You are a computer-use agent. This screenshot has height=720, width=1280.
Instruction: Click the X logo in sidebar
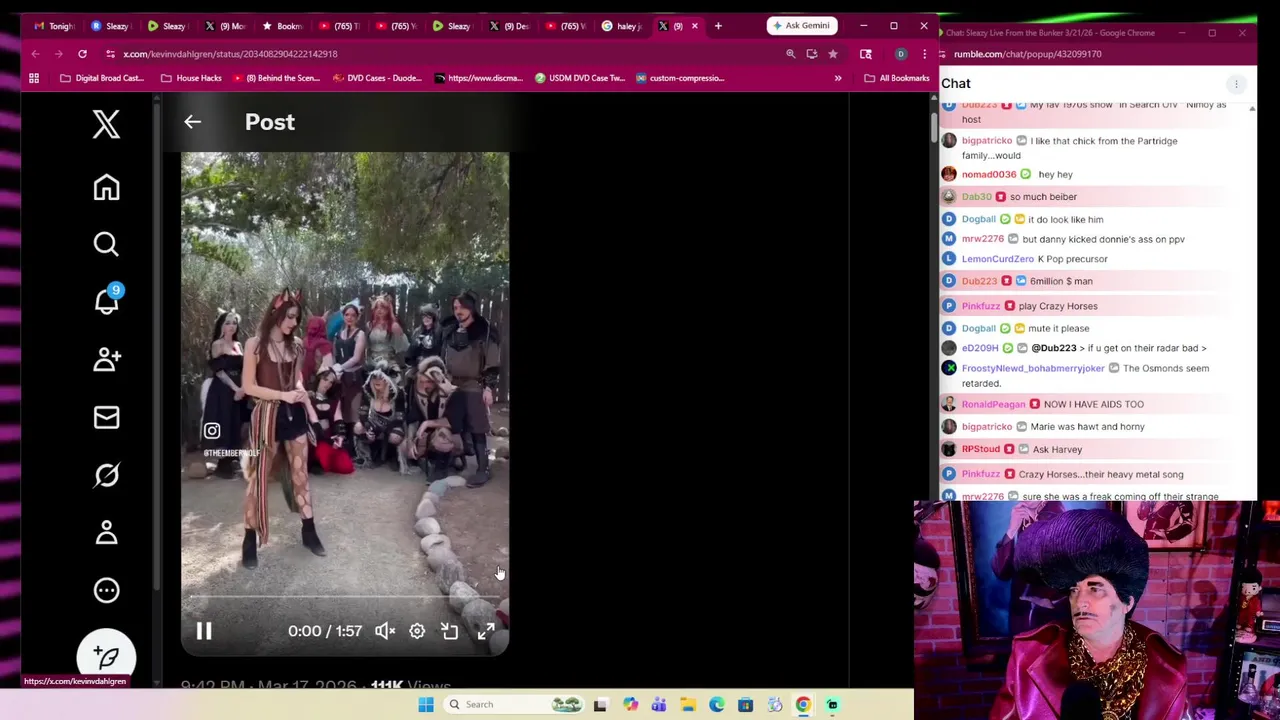(106, 124)
